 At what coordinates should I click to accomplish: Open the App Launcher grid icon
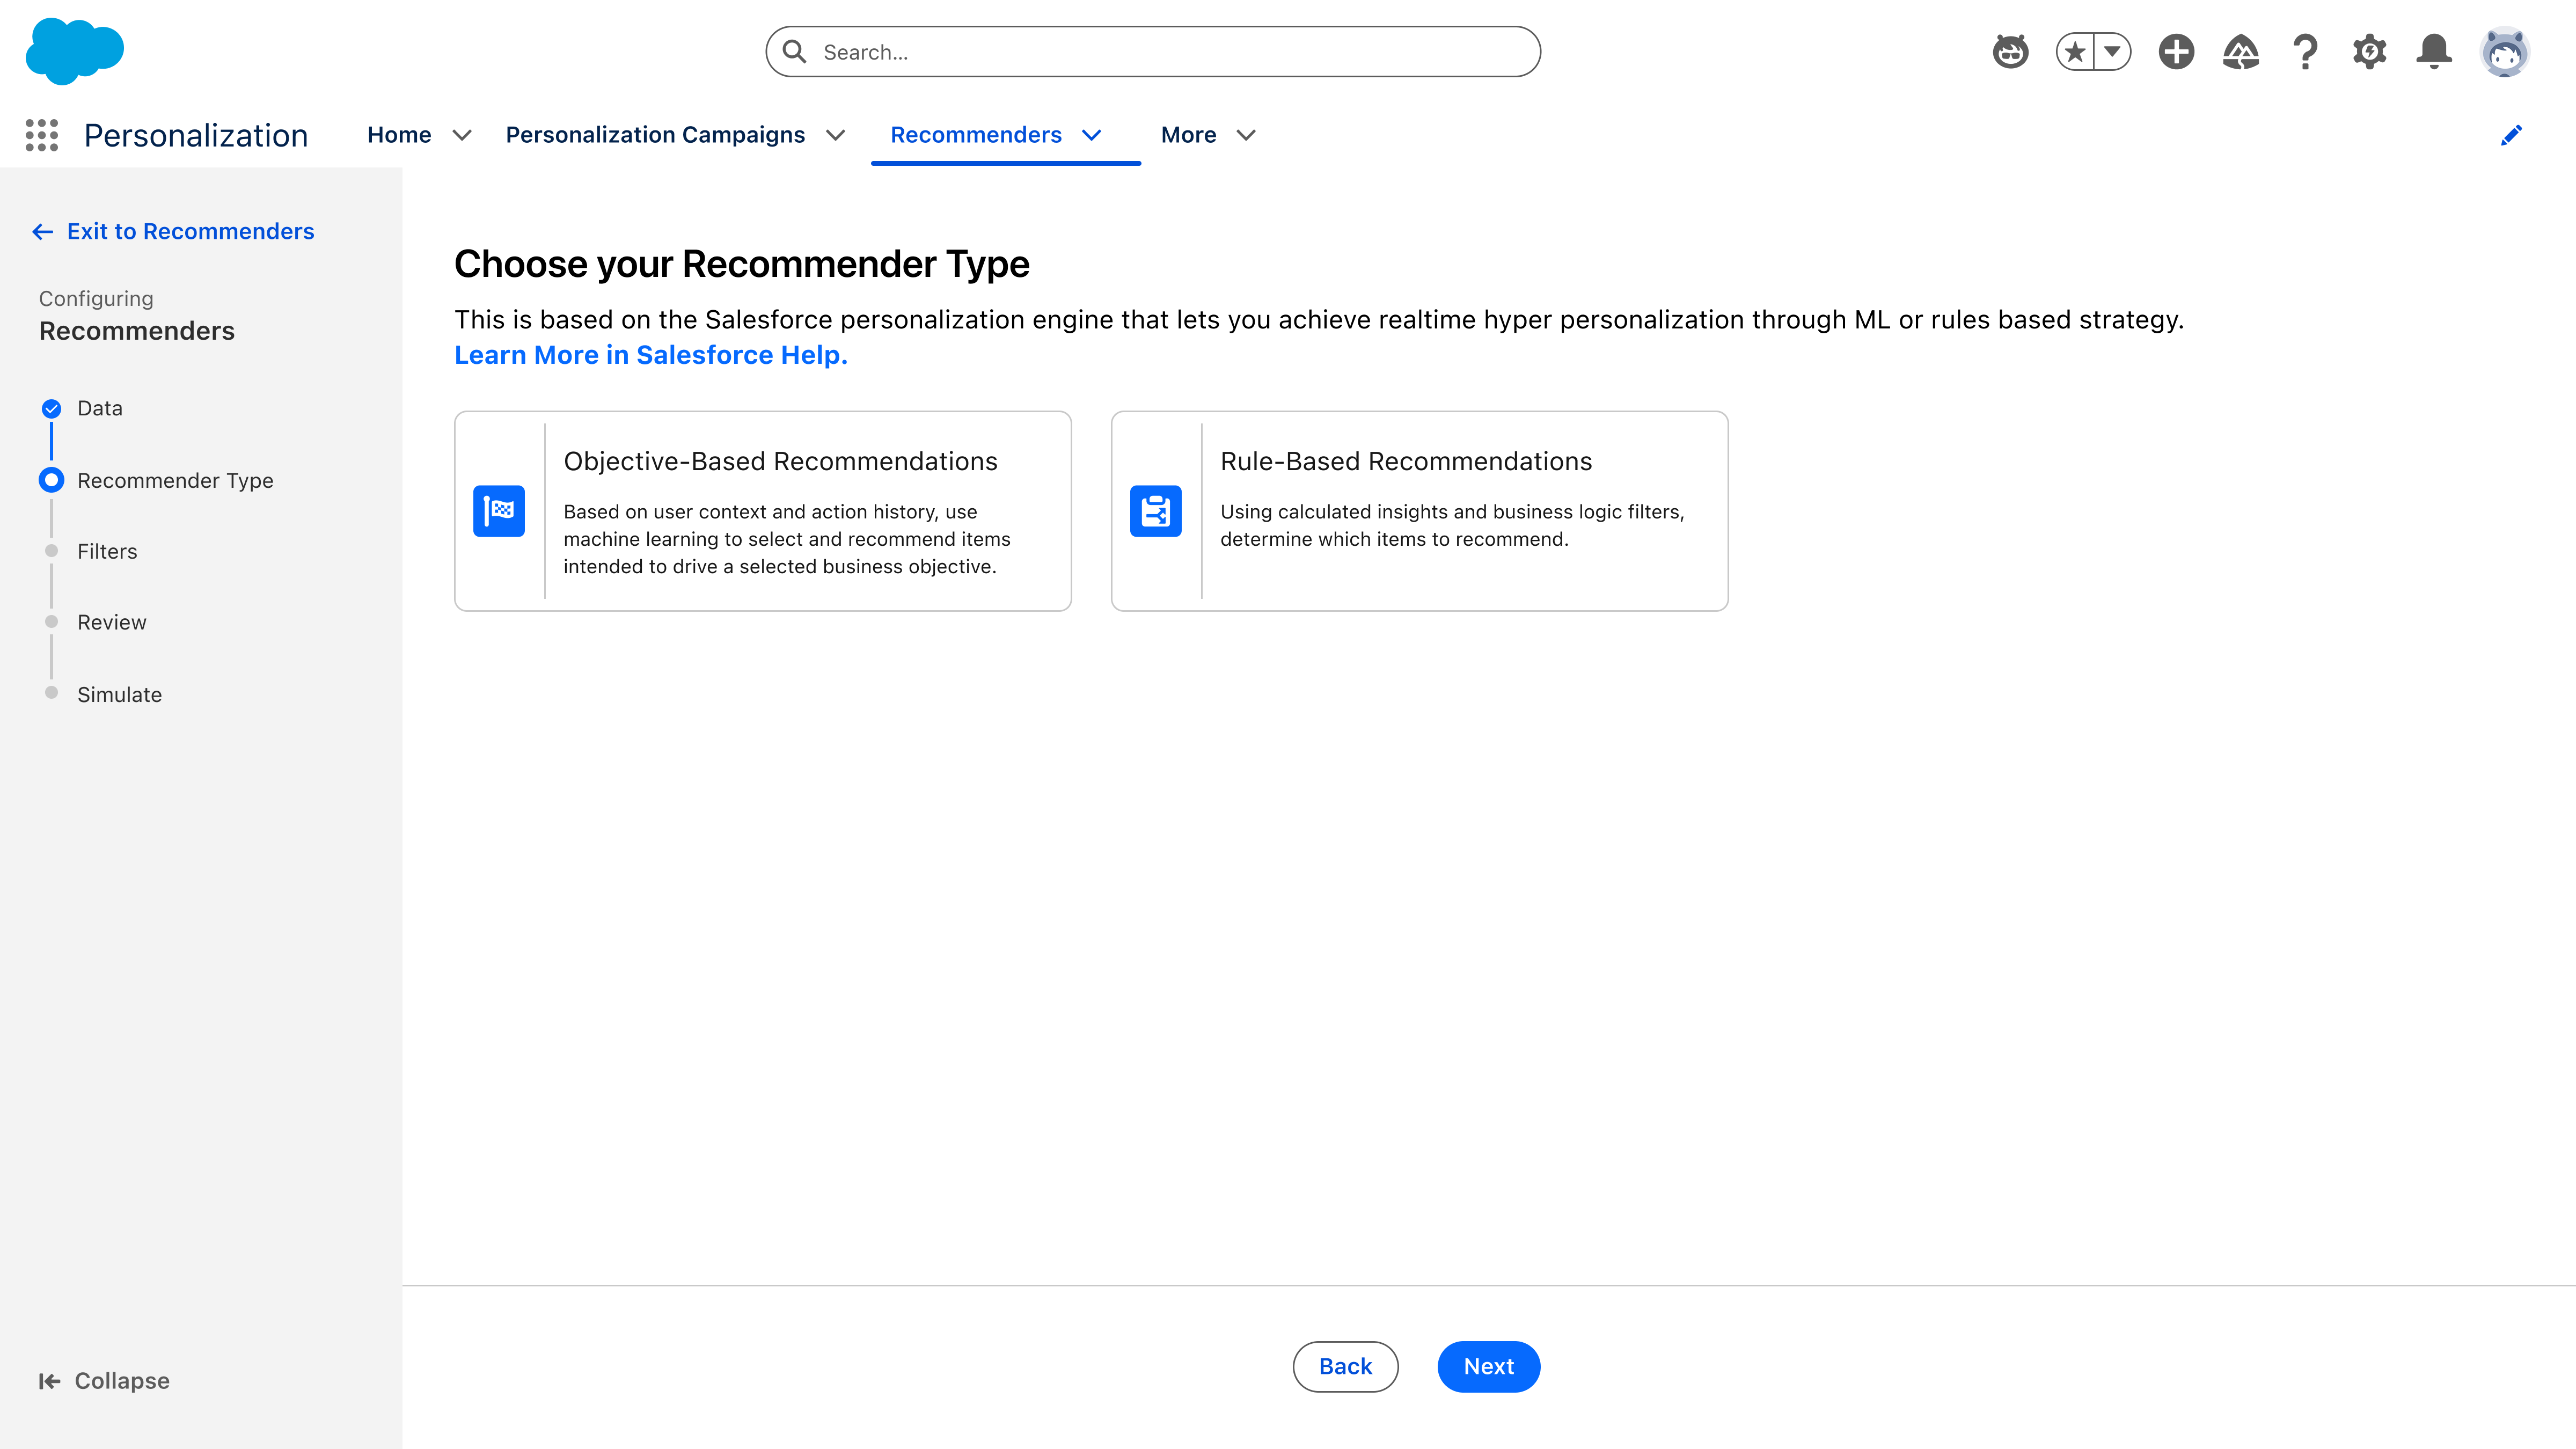[x=42, y=135]
